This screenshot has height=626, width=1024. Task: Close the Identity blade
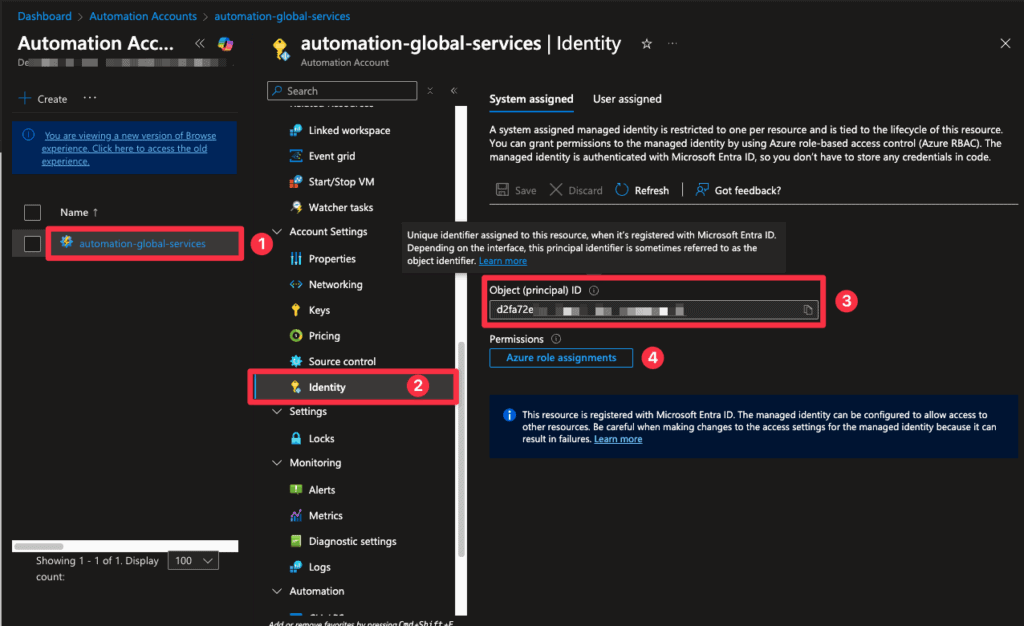pos(1005,44)
